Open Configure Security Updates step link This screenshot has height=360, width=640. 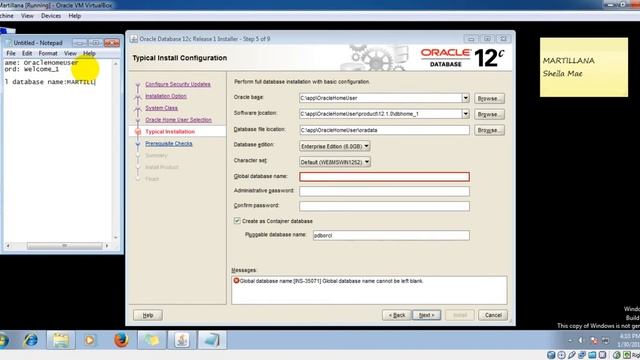point(178,84)
